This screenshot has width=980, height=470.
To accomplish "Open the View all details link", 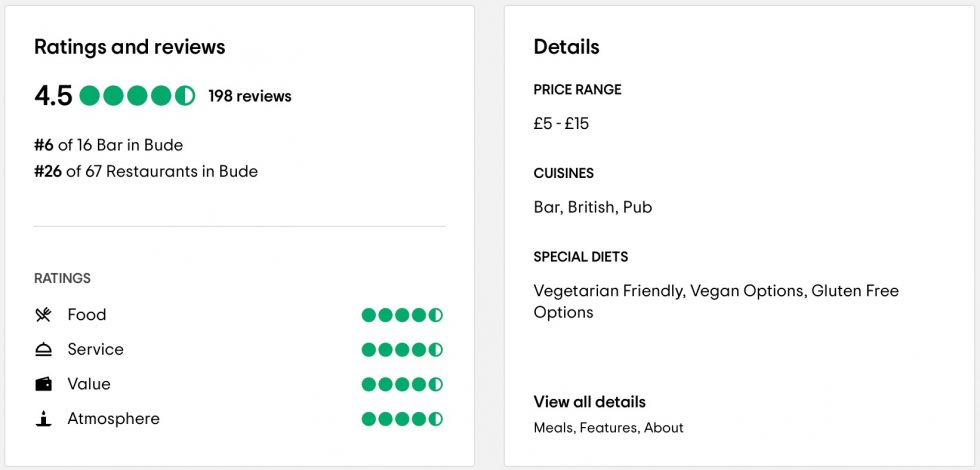I will (x=590, y=402).
